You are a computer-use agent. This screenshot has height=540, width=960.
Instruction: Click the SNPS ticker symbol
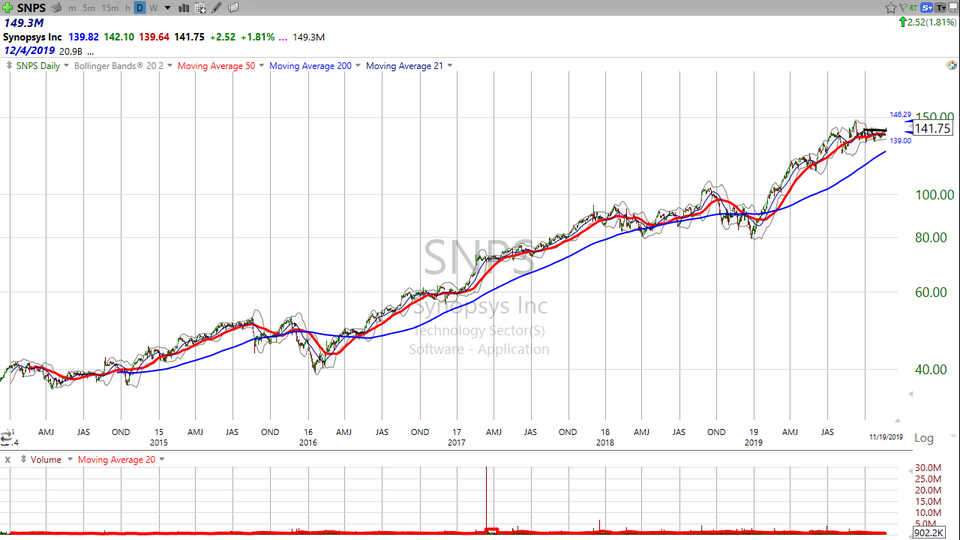31,8
